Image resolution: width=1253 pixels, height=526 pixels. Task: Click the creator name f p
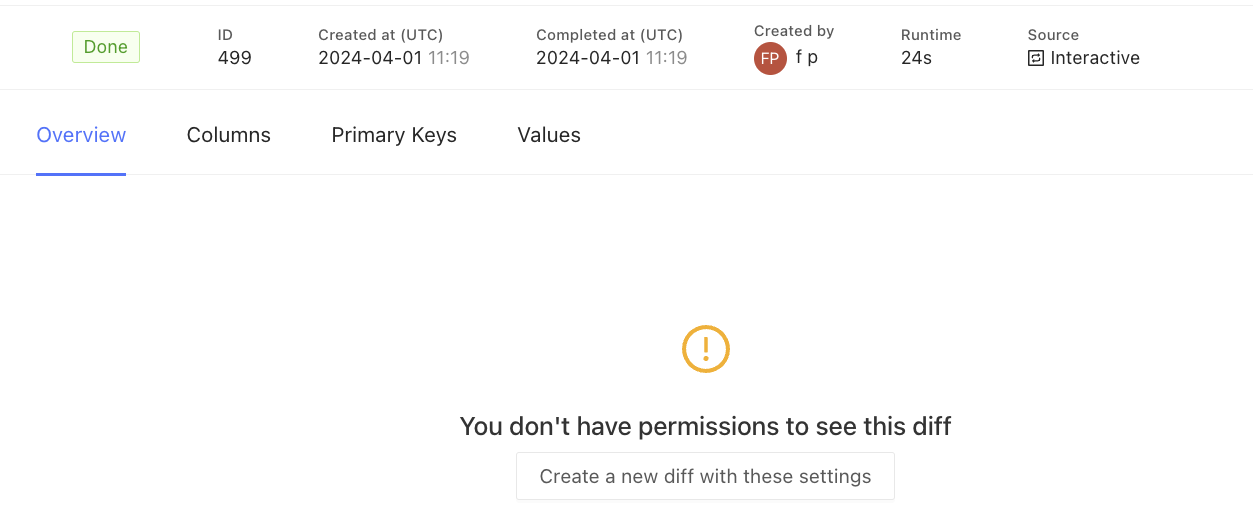[x=807, y=58]
